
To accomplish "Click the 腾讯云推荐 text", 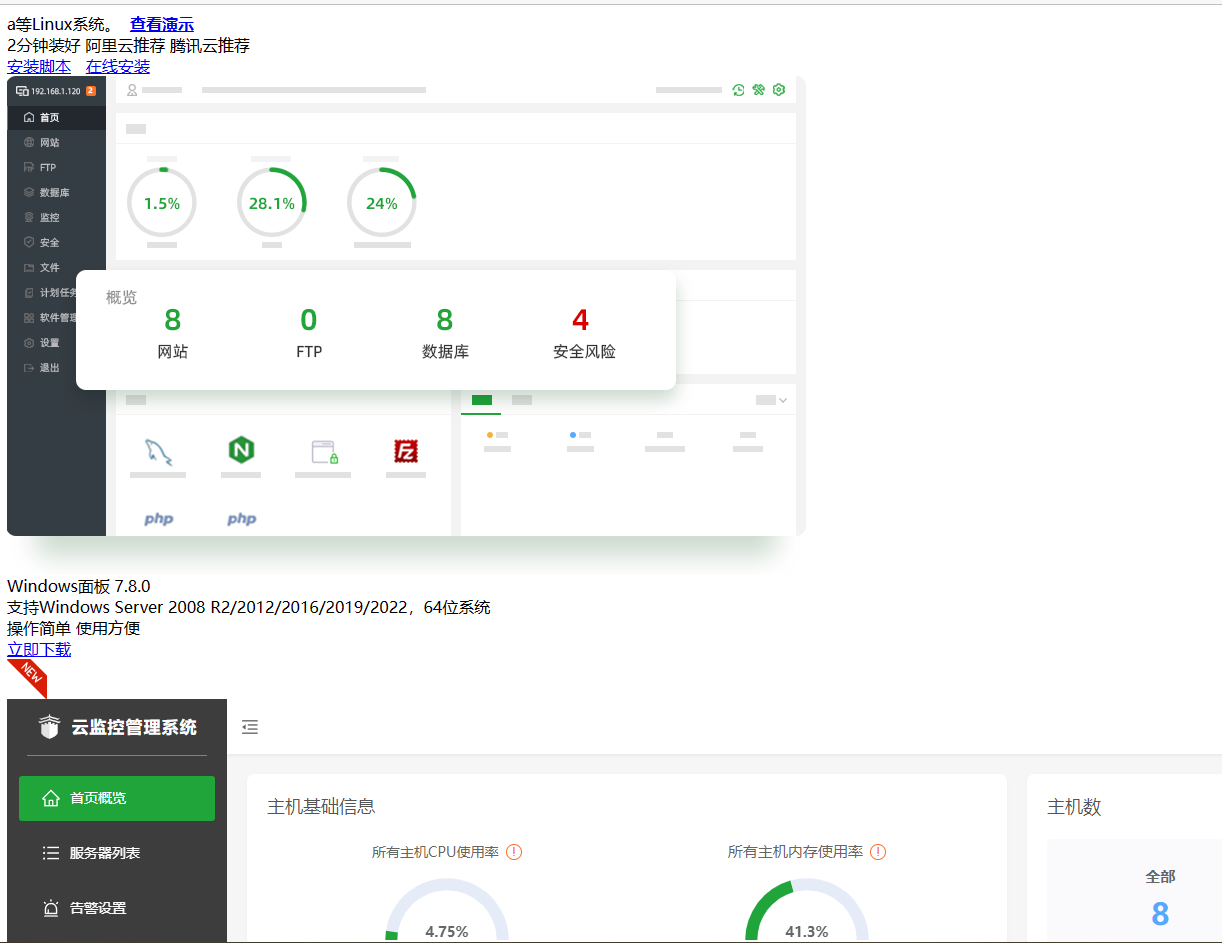I will (x=210, y=45).
